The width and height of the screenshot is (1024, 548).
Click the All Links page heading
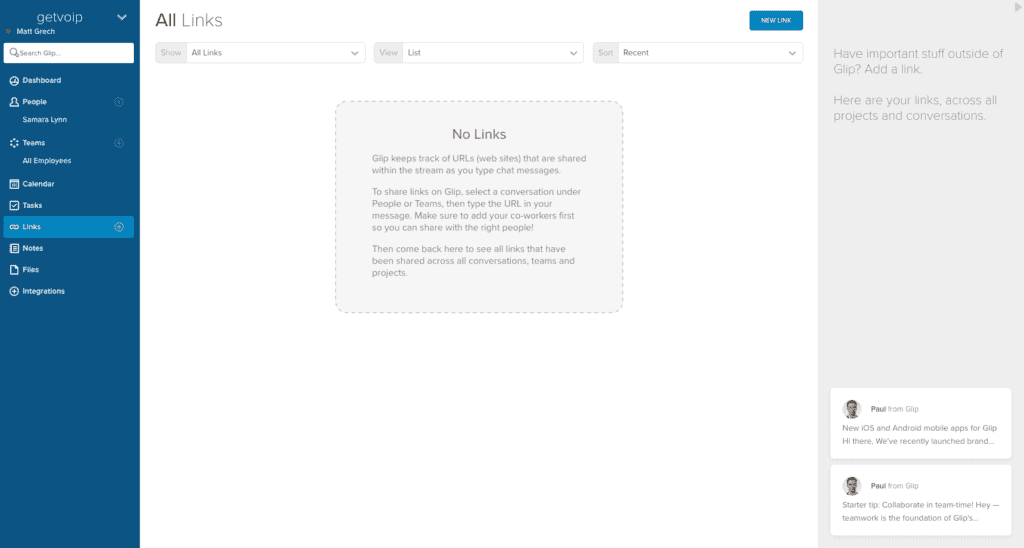click(189, 20)
